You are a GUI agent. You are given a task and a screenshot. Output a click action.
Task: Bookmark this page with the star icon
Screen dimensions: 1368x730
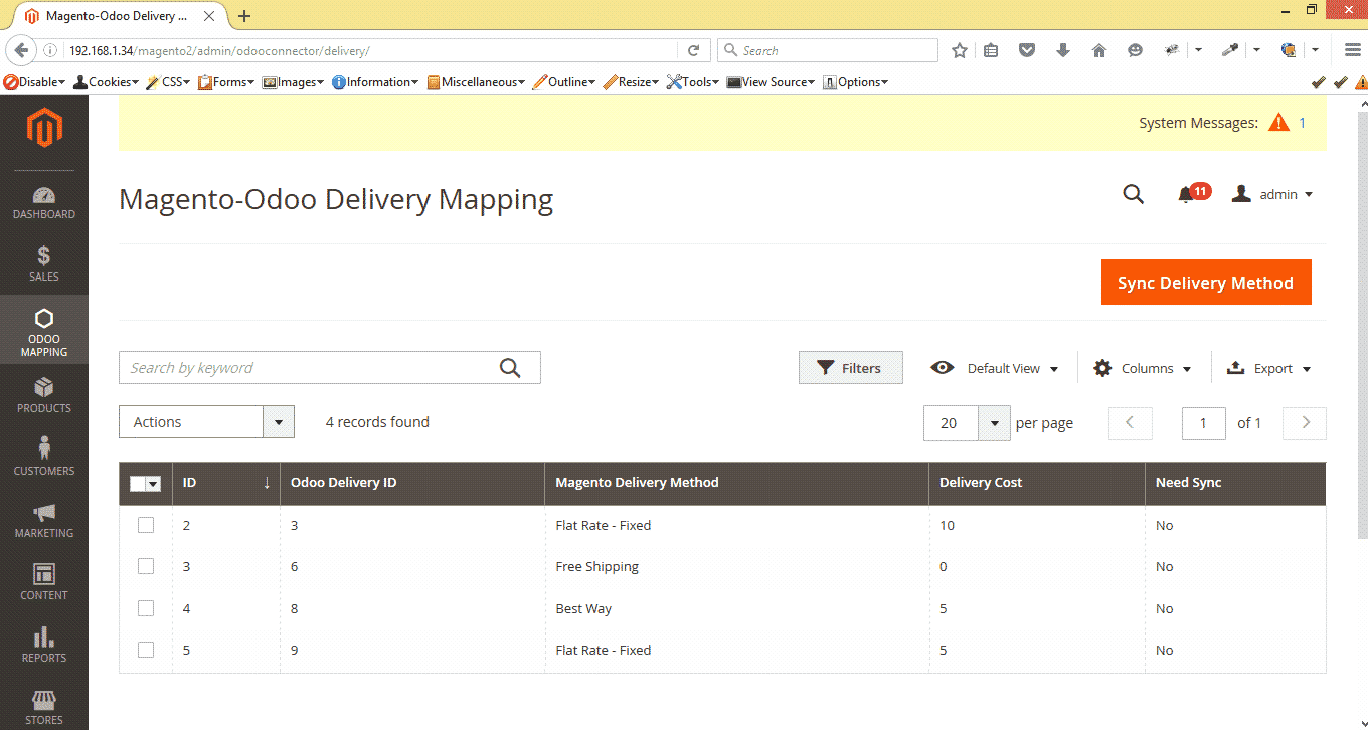coord(960,50)
